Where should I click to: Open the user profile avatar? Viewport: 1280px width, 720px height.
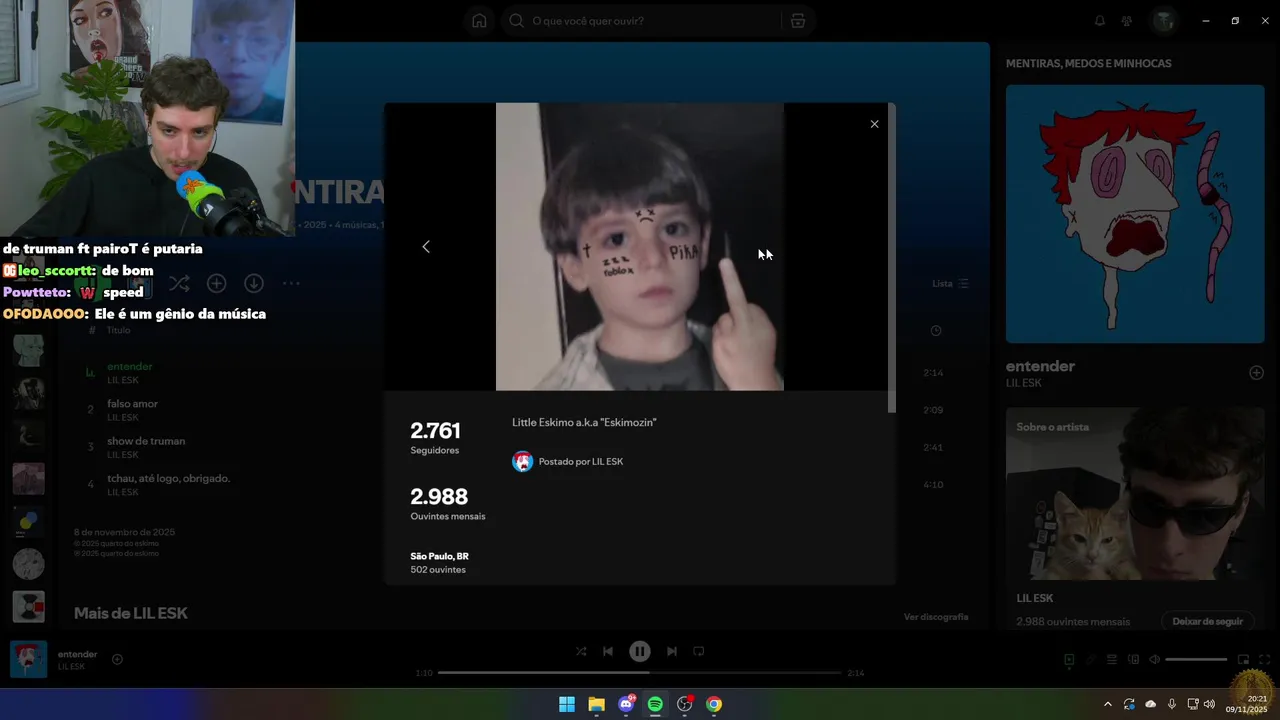pos(1163,20)
